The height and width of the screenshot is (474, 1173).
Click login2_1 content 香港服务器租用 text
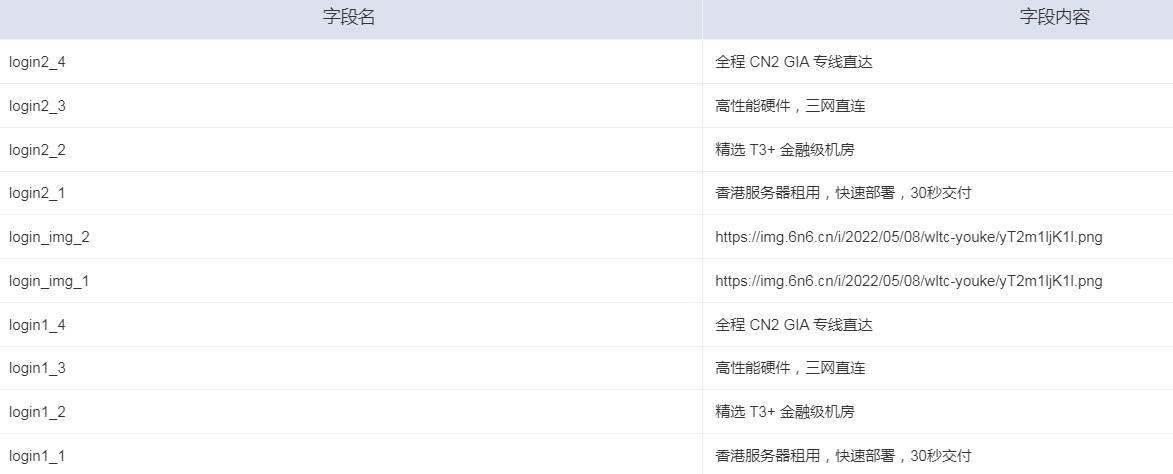[x=768, y=193]
